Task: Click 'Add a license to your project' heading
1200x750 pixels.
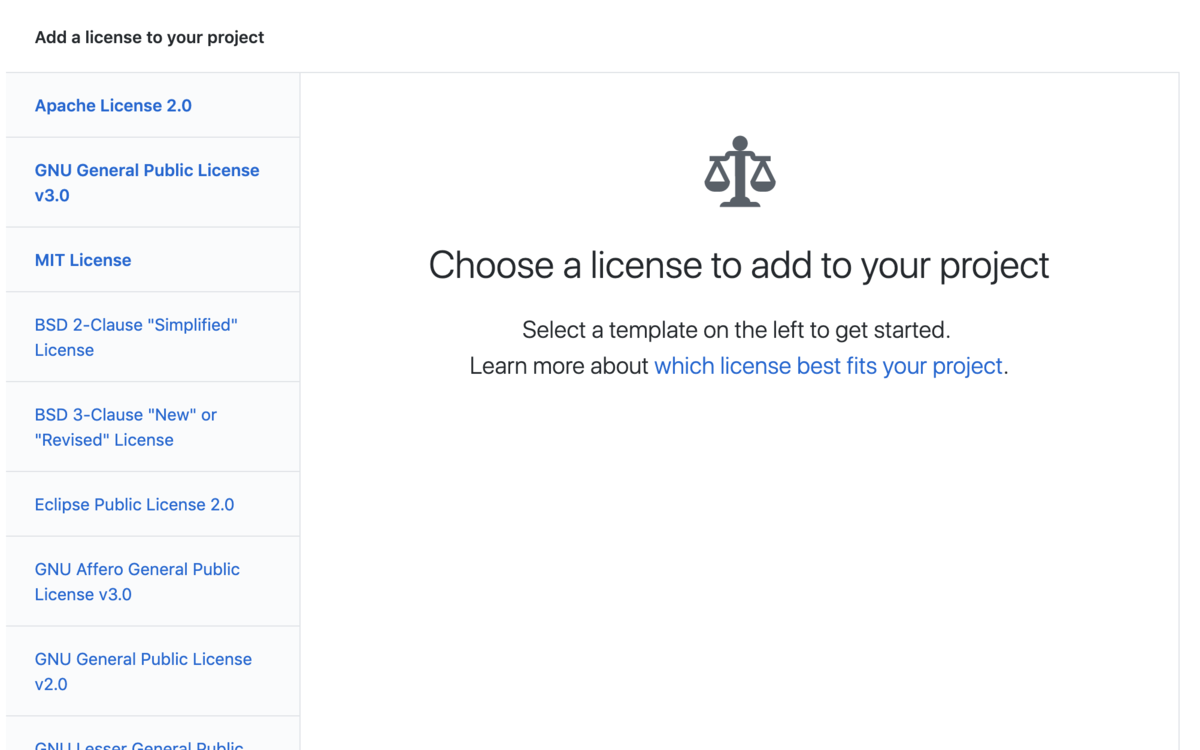Action: (149, 37)
